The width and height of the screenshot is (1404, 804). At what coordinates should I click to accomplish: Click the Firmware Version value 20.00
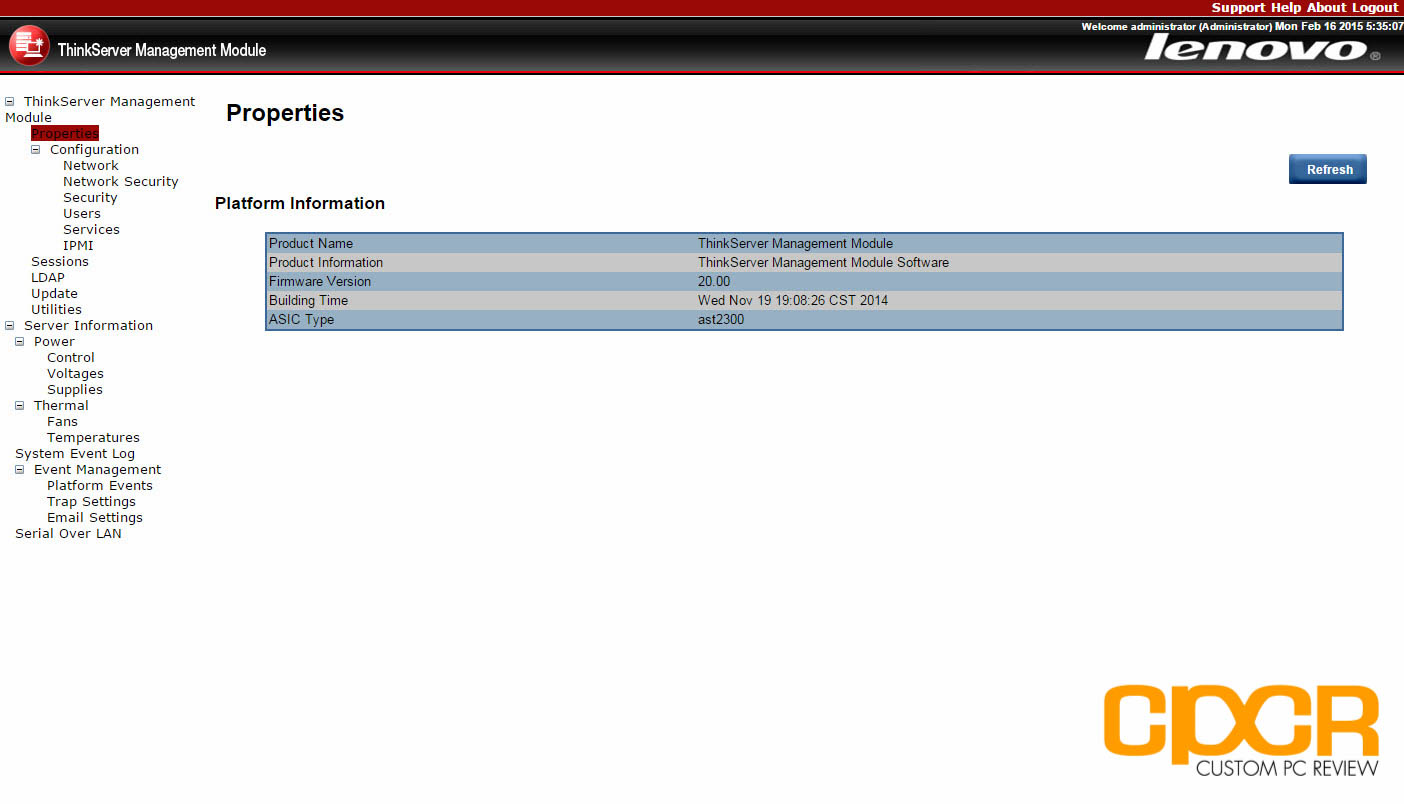pos(714,282)
